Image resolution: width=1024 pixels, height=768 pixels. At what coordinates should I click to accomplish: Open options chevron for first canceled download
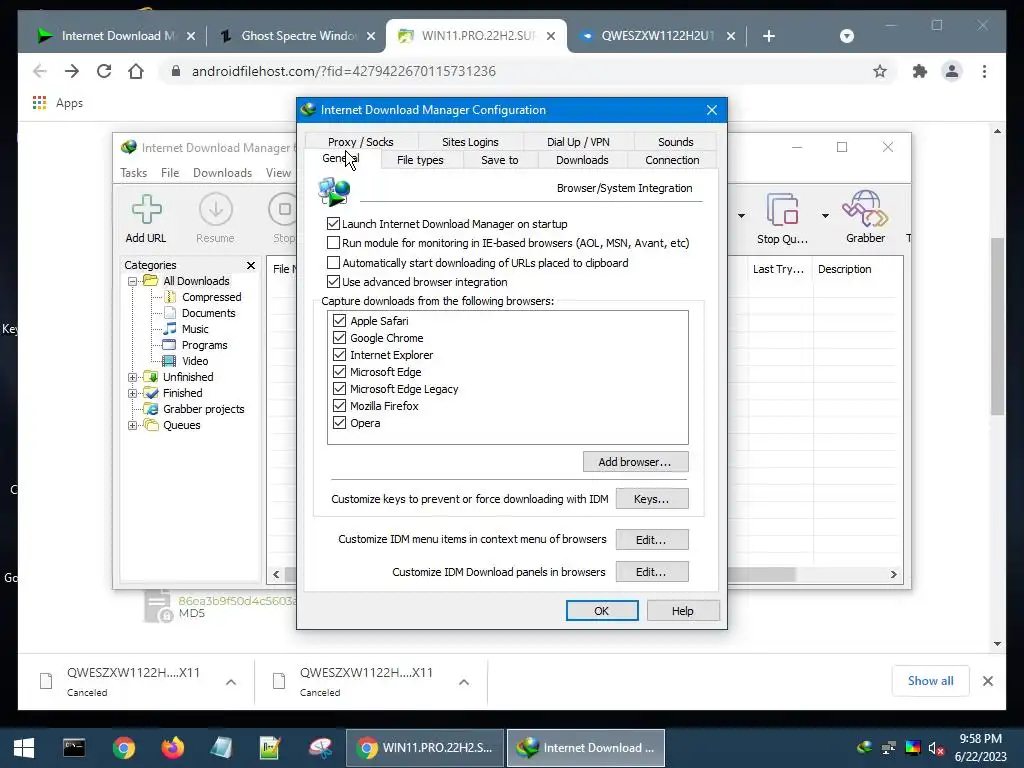point(231,682)
